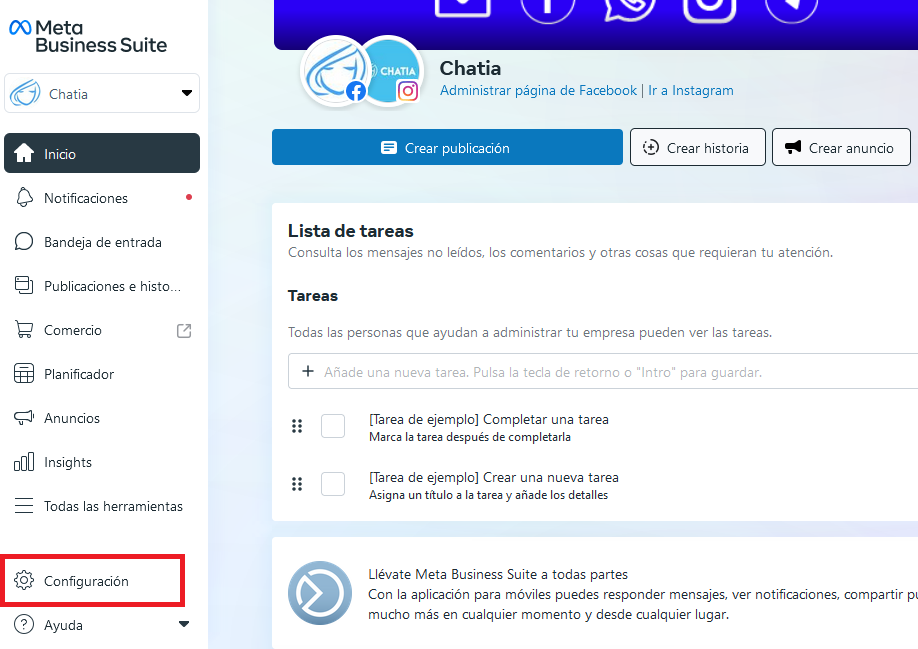Click drag handle for Completar una tarea

[x=297, y=426]
